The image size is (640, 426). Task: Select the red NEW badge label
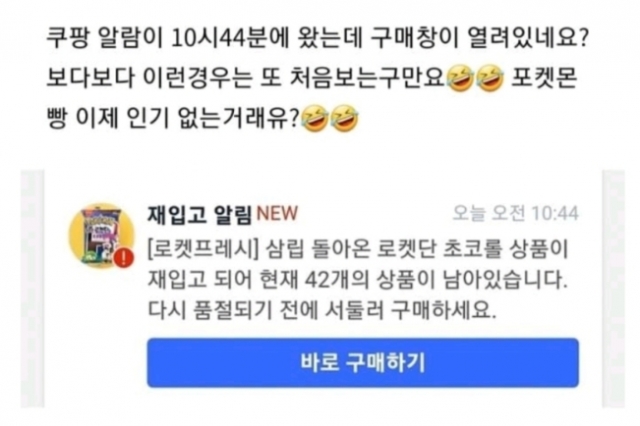(x=277, y=213)
